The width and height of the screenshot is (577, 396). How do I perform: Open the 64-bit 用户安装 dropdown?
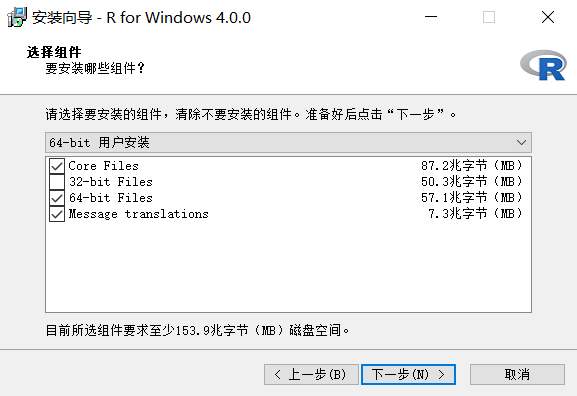288,142
